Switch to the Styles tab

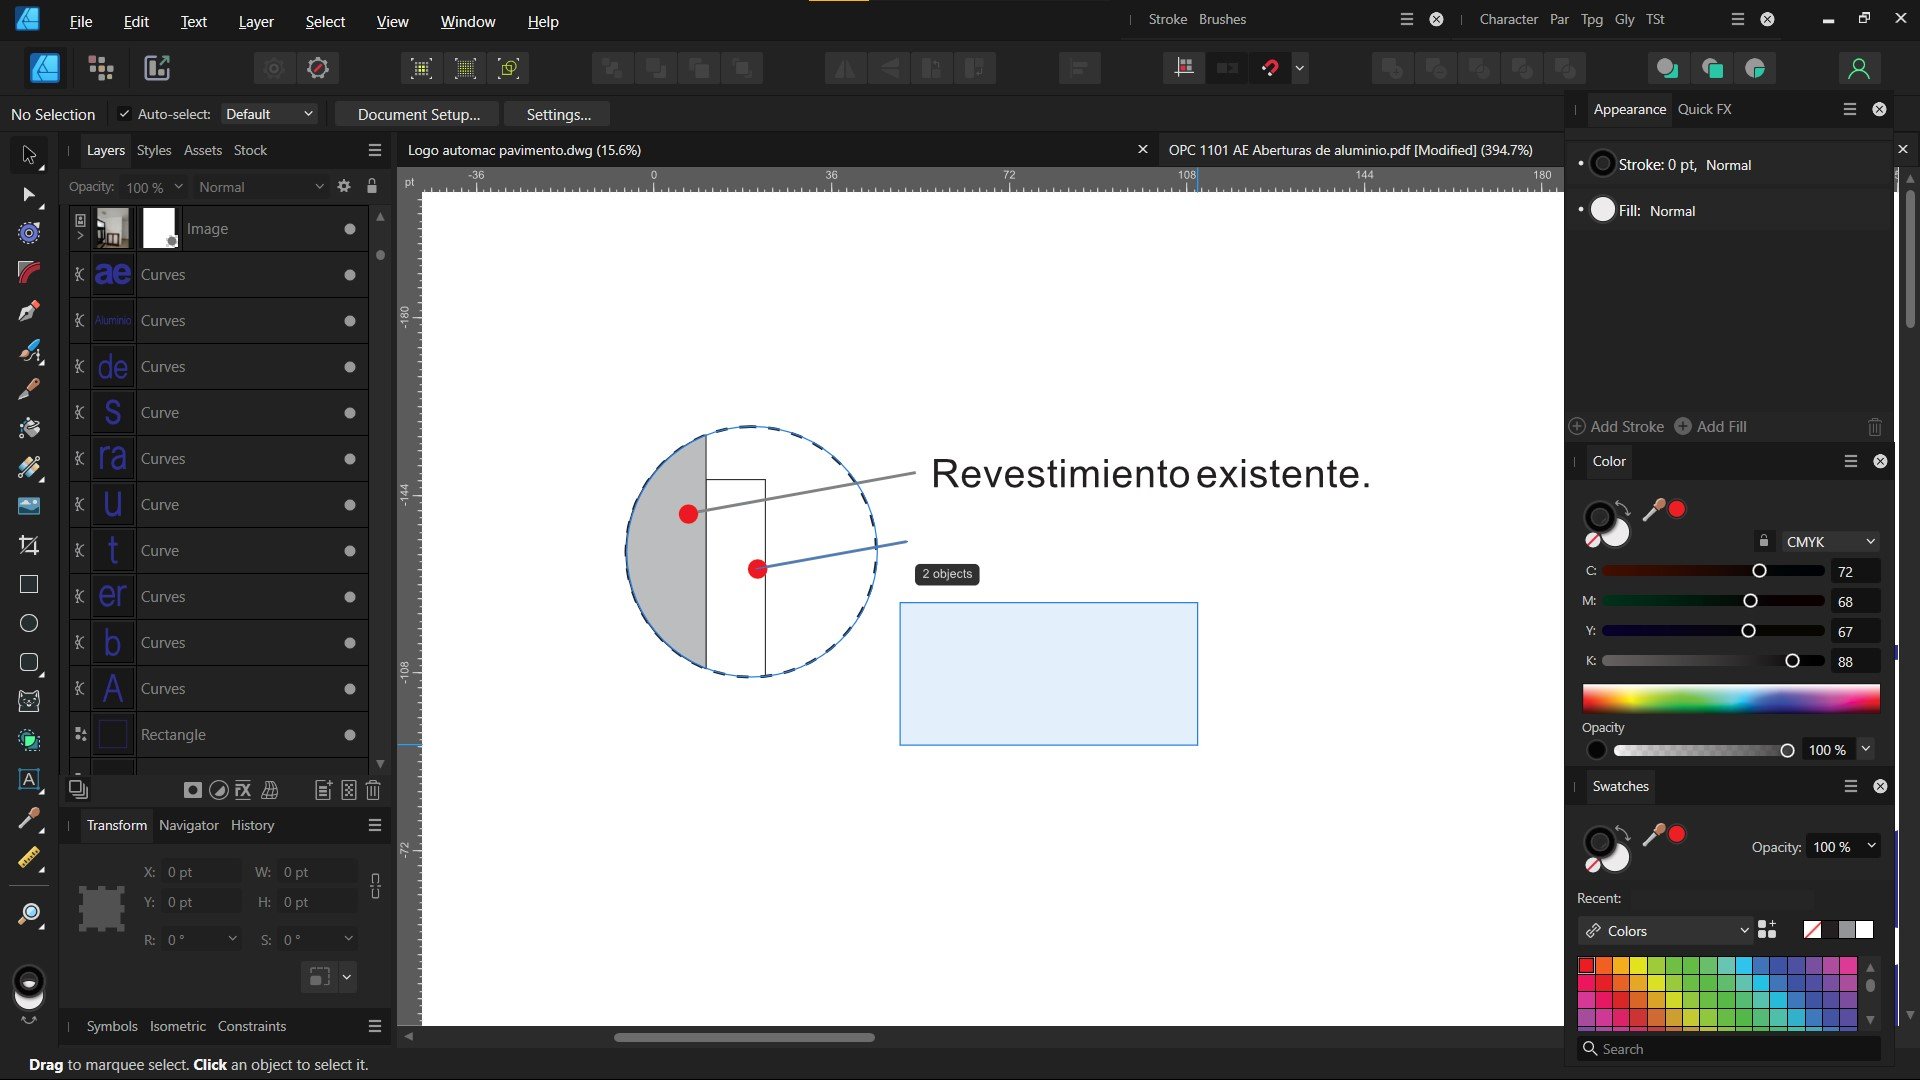153,150
